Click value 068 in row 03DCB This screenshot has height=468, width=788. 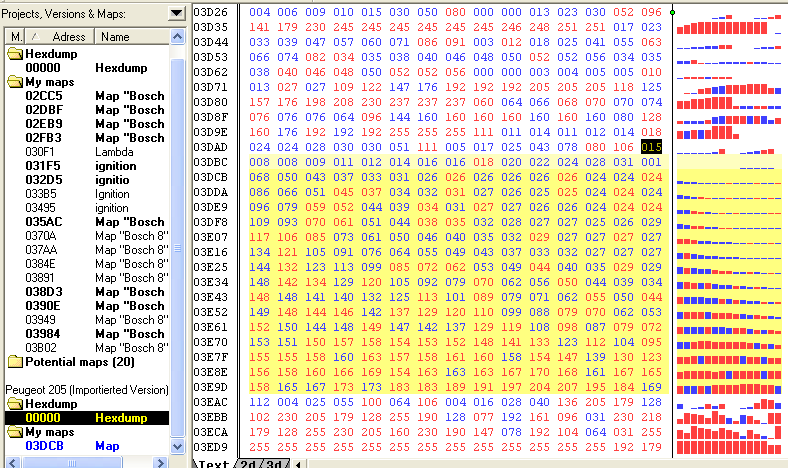[x=259, y=177]
